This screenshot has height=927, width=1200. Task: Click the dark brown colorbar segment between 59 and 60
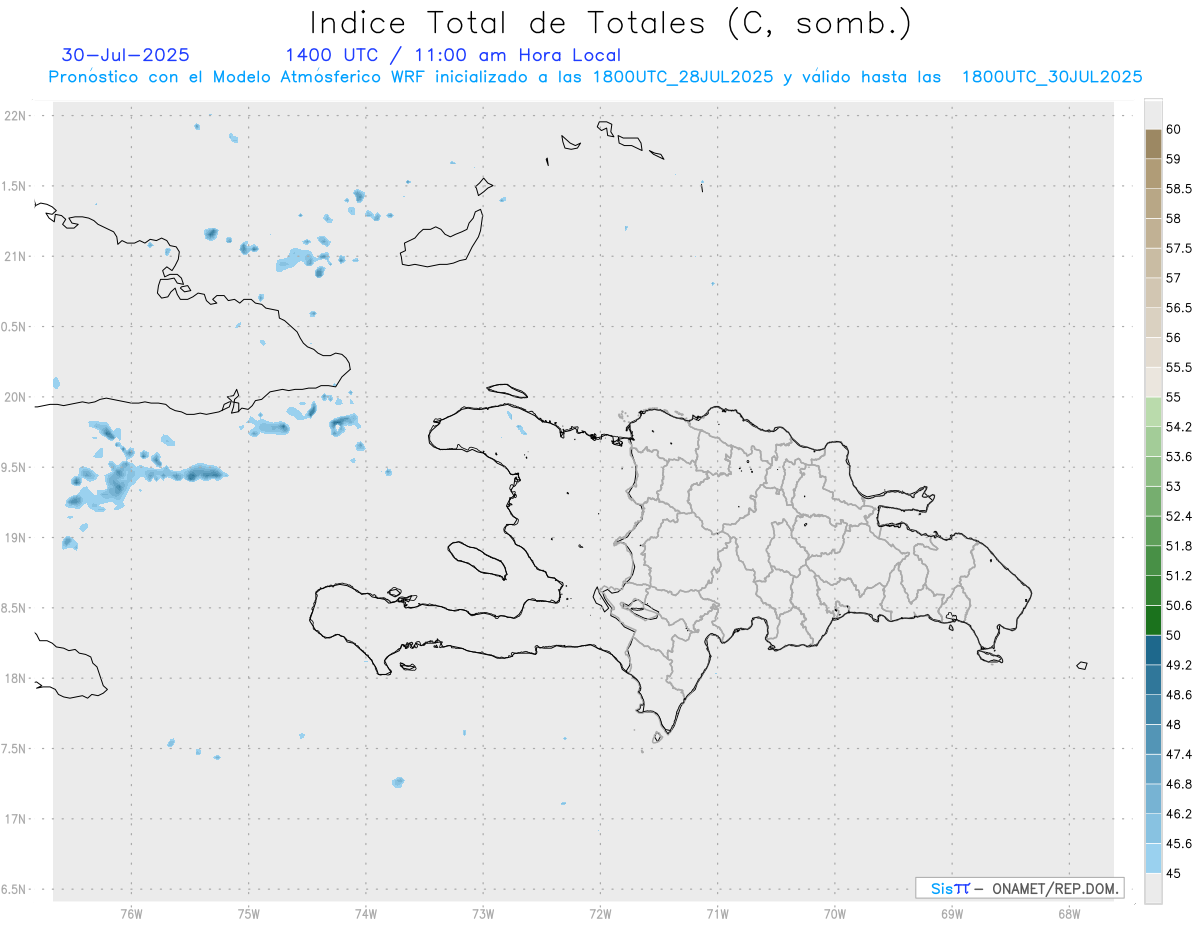coord(1153,144)
